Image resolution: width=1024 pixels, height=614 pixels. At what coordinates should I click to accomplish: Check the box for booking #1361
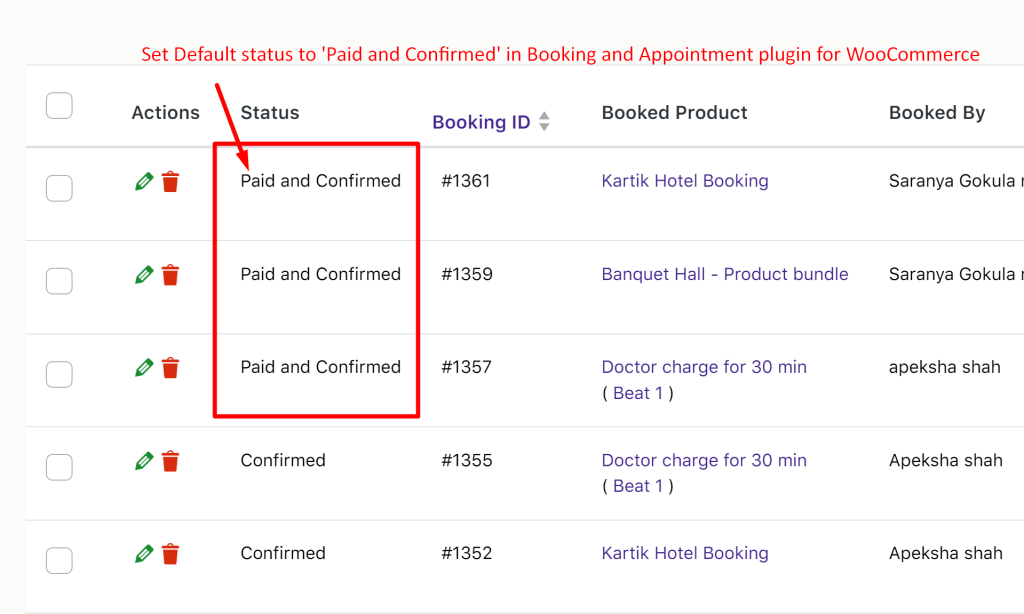[x=59, y=188]
